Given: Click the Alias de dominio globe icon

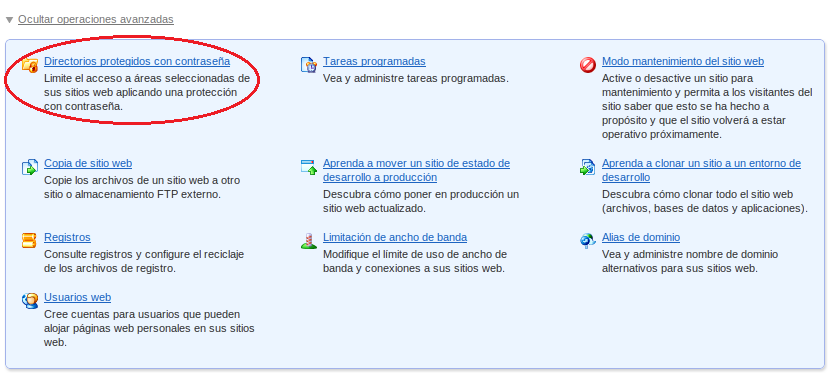Looking at the screenshot, I should (x=588, y=241).
